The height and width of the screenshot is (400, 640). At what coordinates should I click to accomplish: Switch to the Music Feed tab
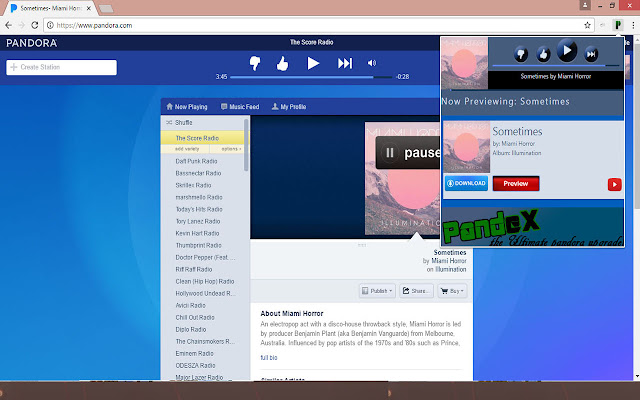[239, 106]
